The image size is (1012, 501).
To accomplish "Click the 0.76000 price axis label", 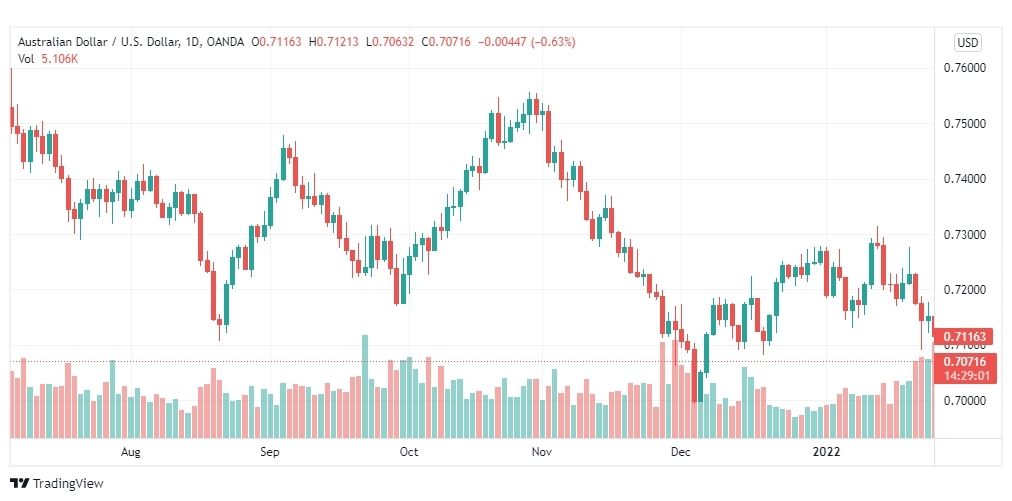I will 965,68.
